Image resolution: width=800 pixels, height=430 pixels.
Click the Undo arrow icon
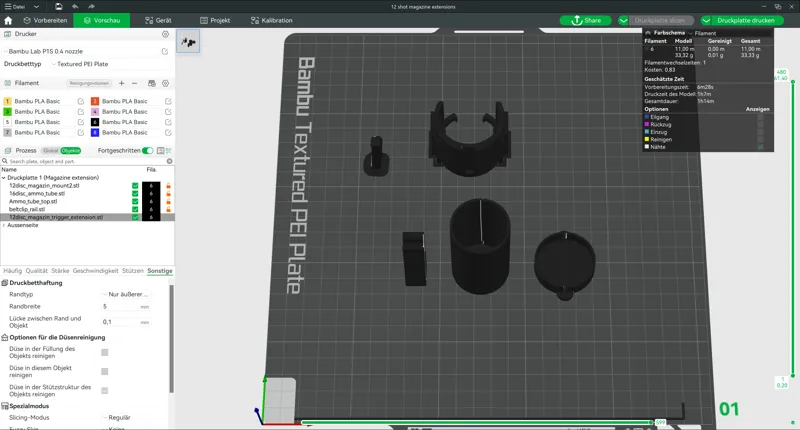(75, 7)
